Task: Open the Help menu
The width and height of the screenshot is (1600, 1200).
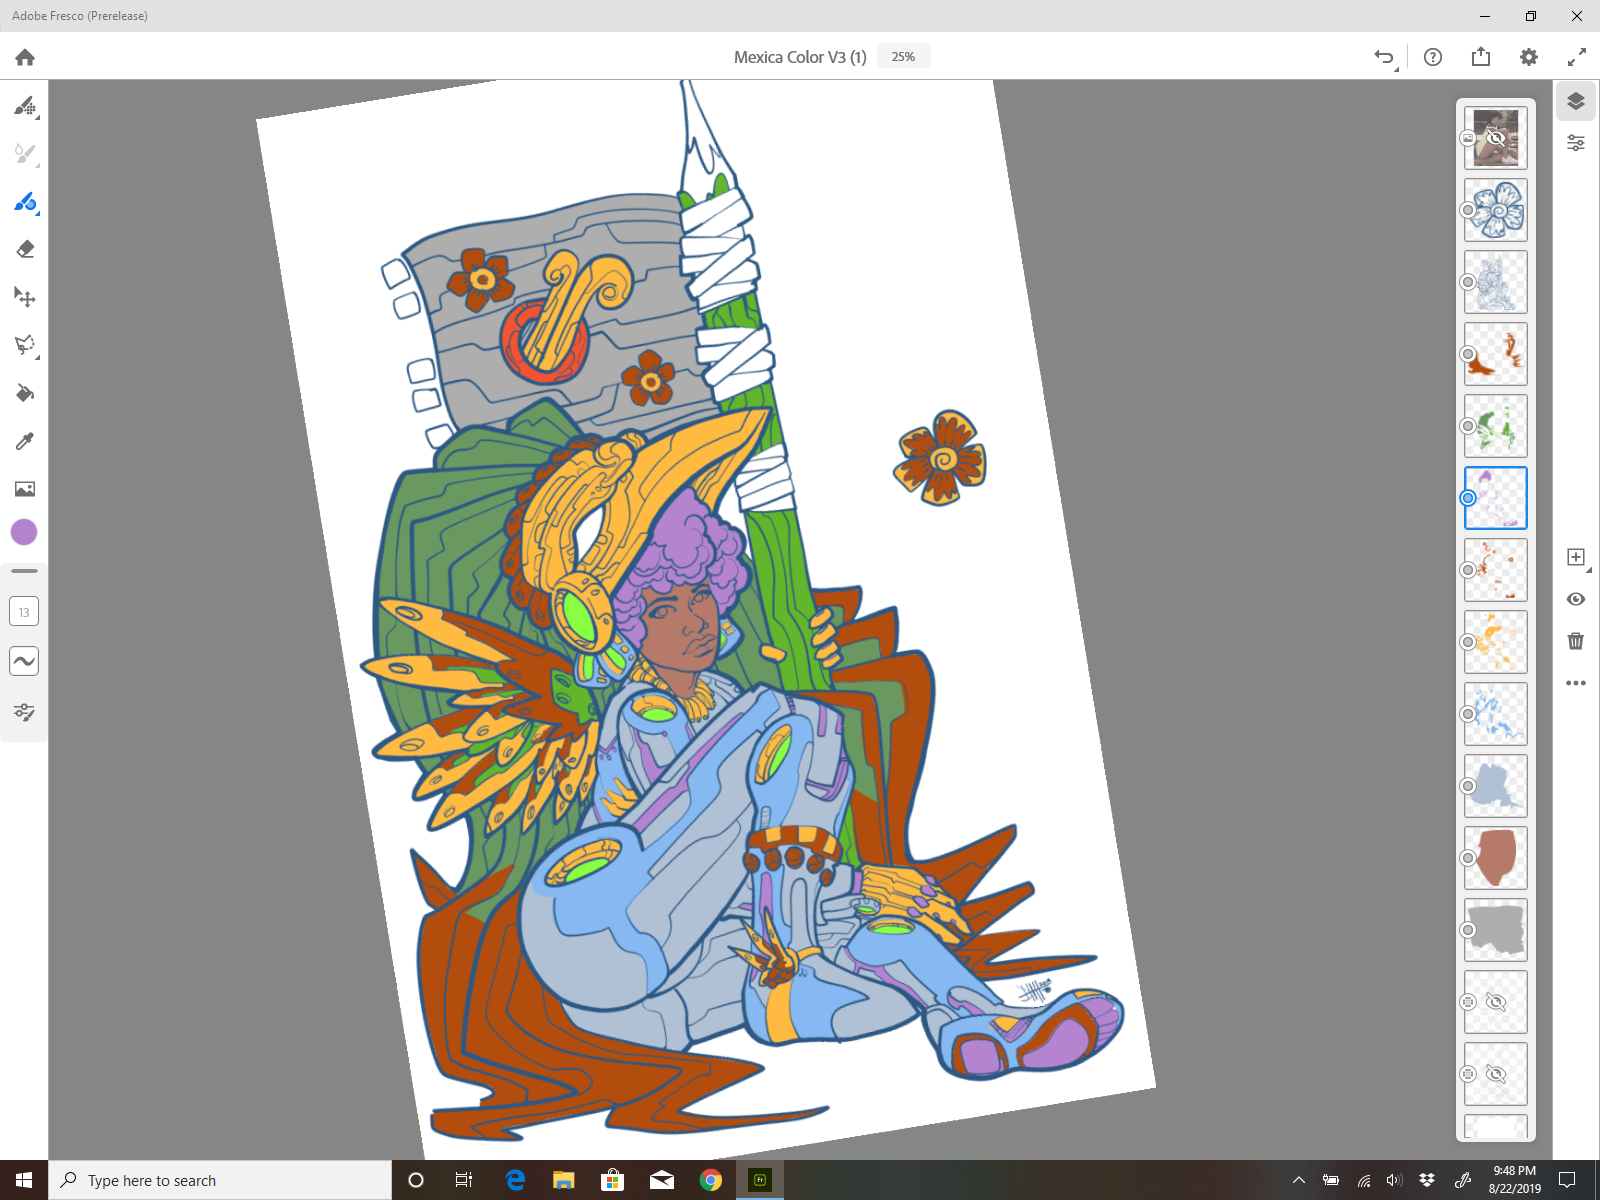Action: coord(1433,57)
